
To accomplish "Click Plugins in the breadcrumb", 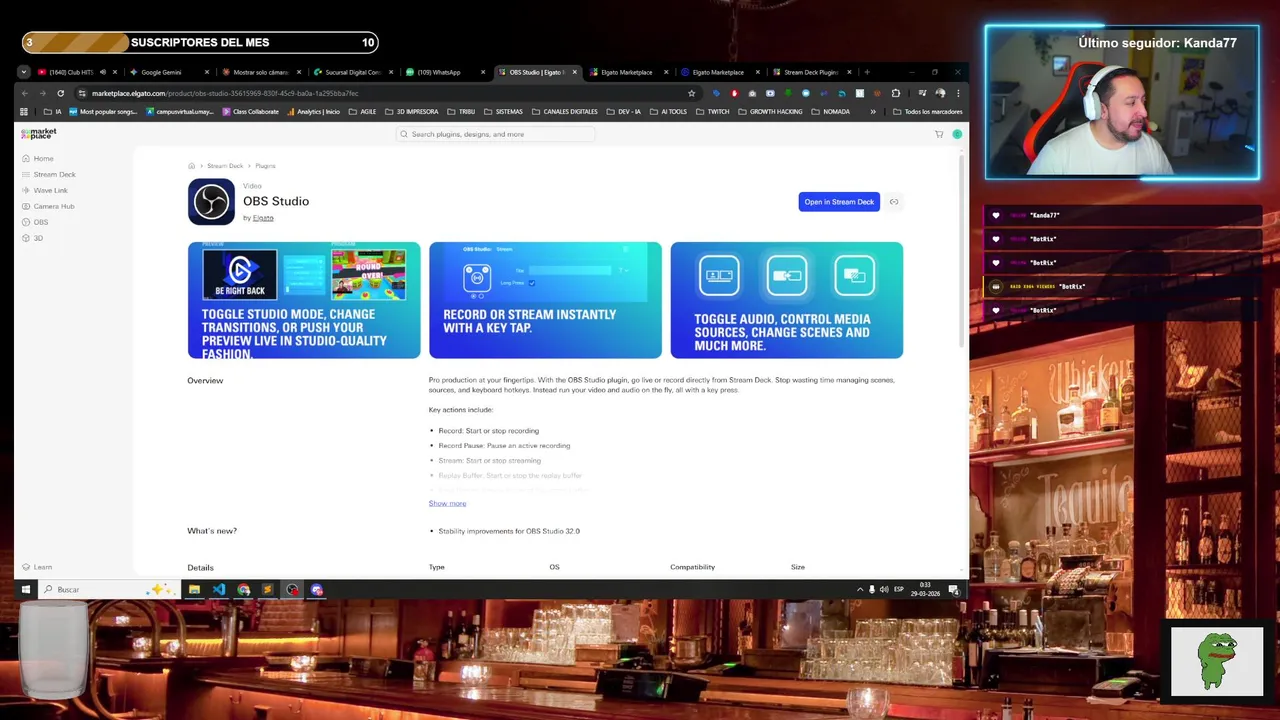I will (x=265, y=166).
